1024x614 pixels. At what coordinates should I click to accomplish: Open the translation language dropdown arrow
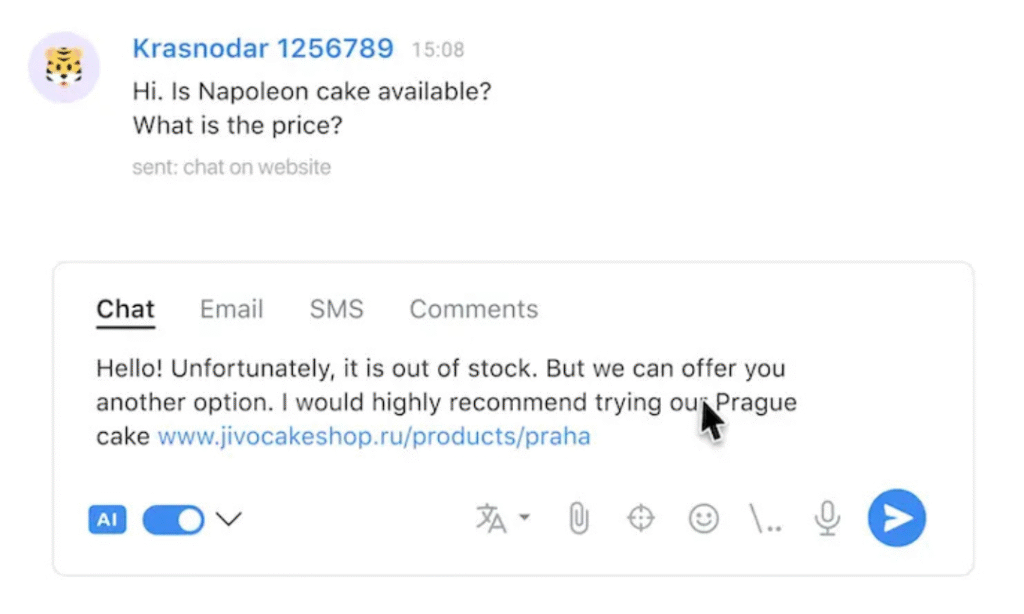[524, 518]
